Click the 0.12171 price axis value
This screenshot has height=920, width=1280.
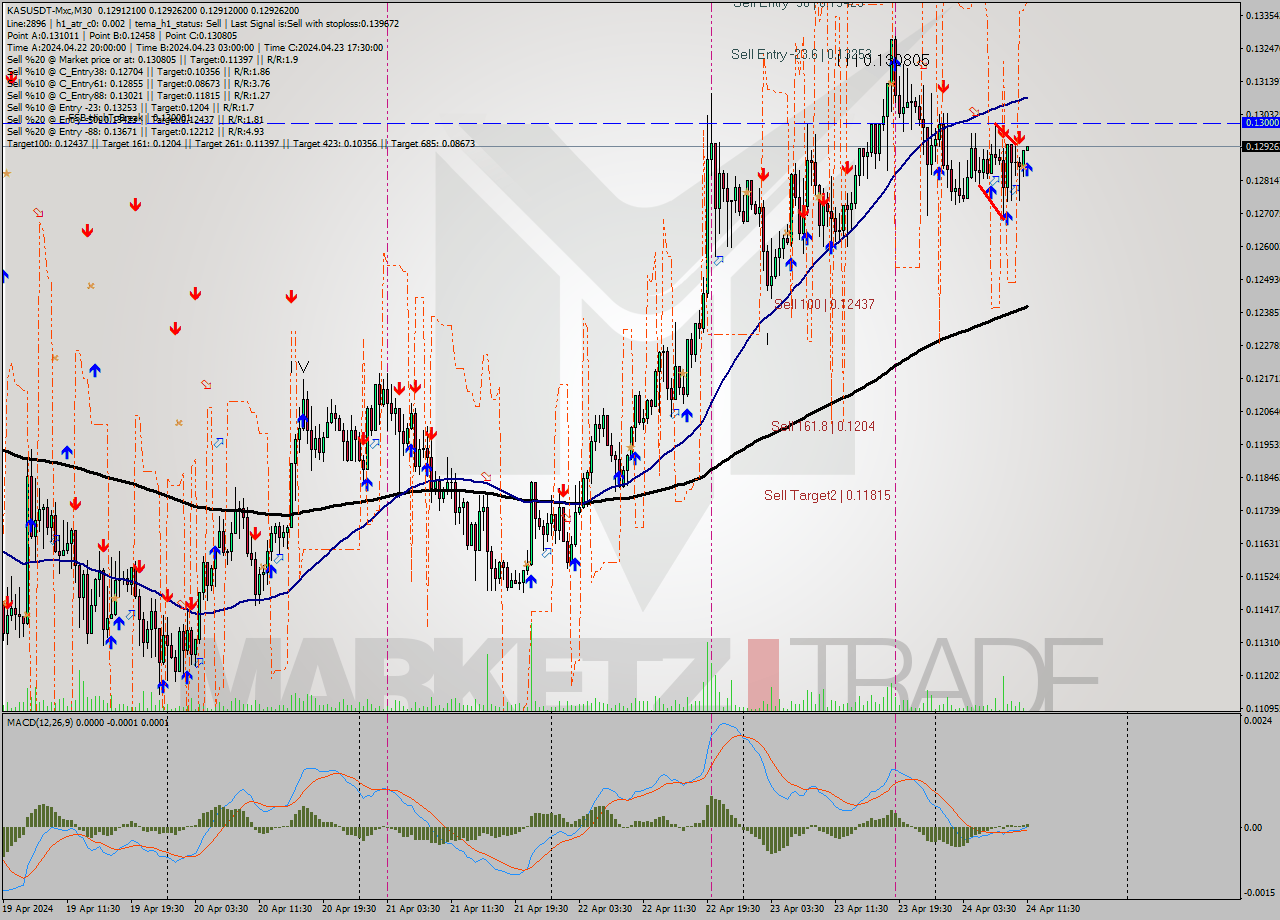coord(1261,378)
